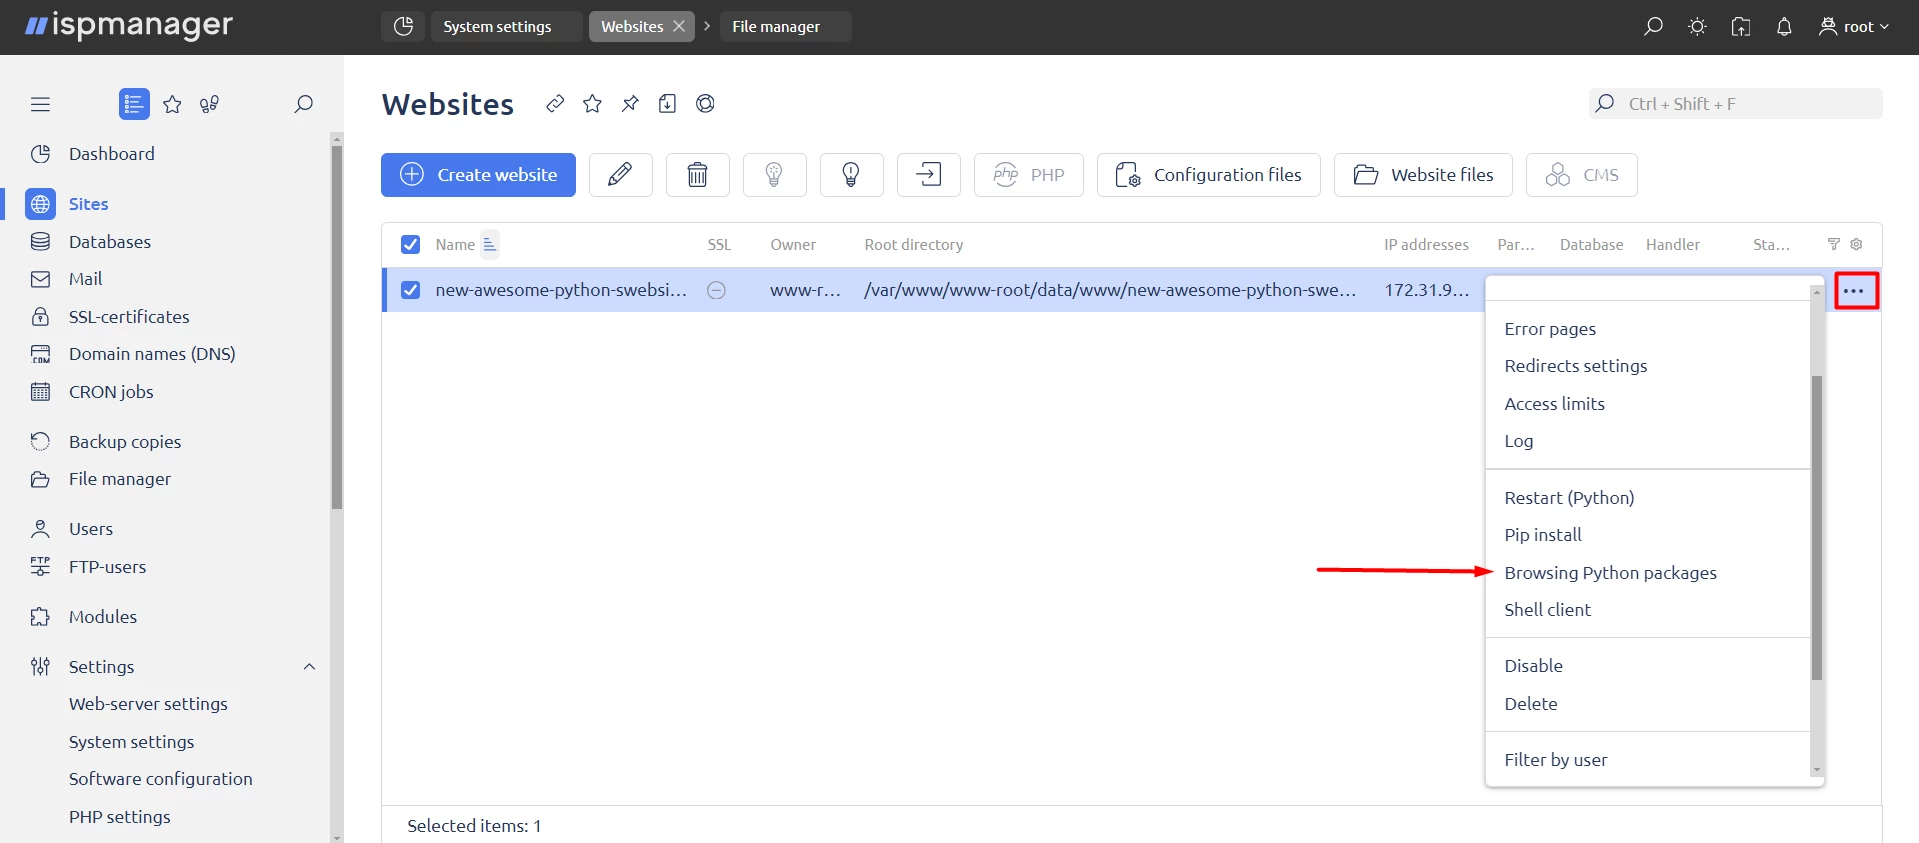Image resolution: width=1919 pixels, height=843 pixels.
Task: Sort by Name column sort icon
Action: tap(489, 244)
